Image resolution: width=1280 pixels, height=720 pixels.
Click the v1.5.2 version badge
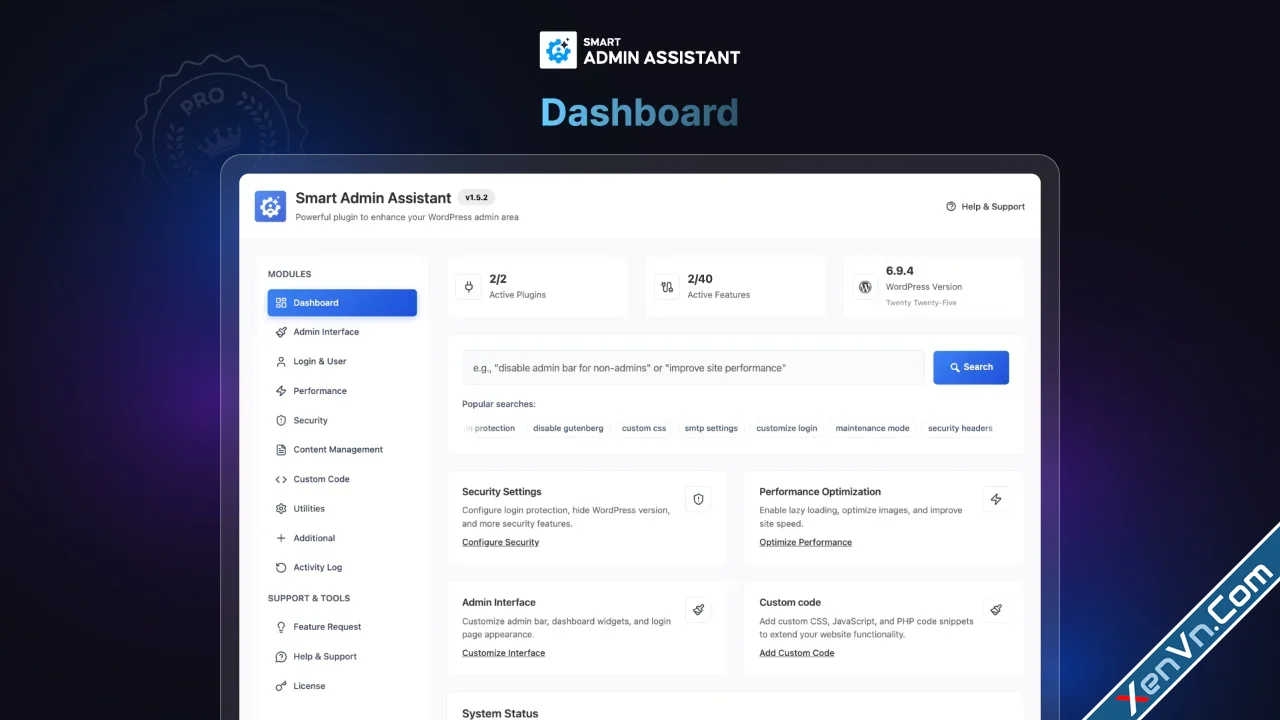[476, 198]
